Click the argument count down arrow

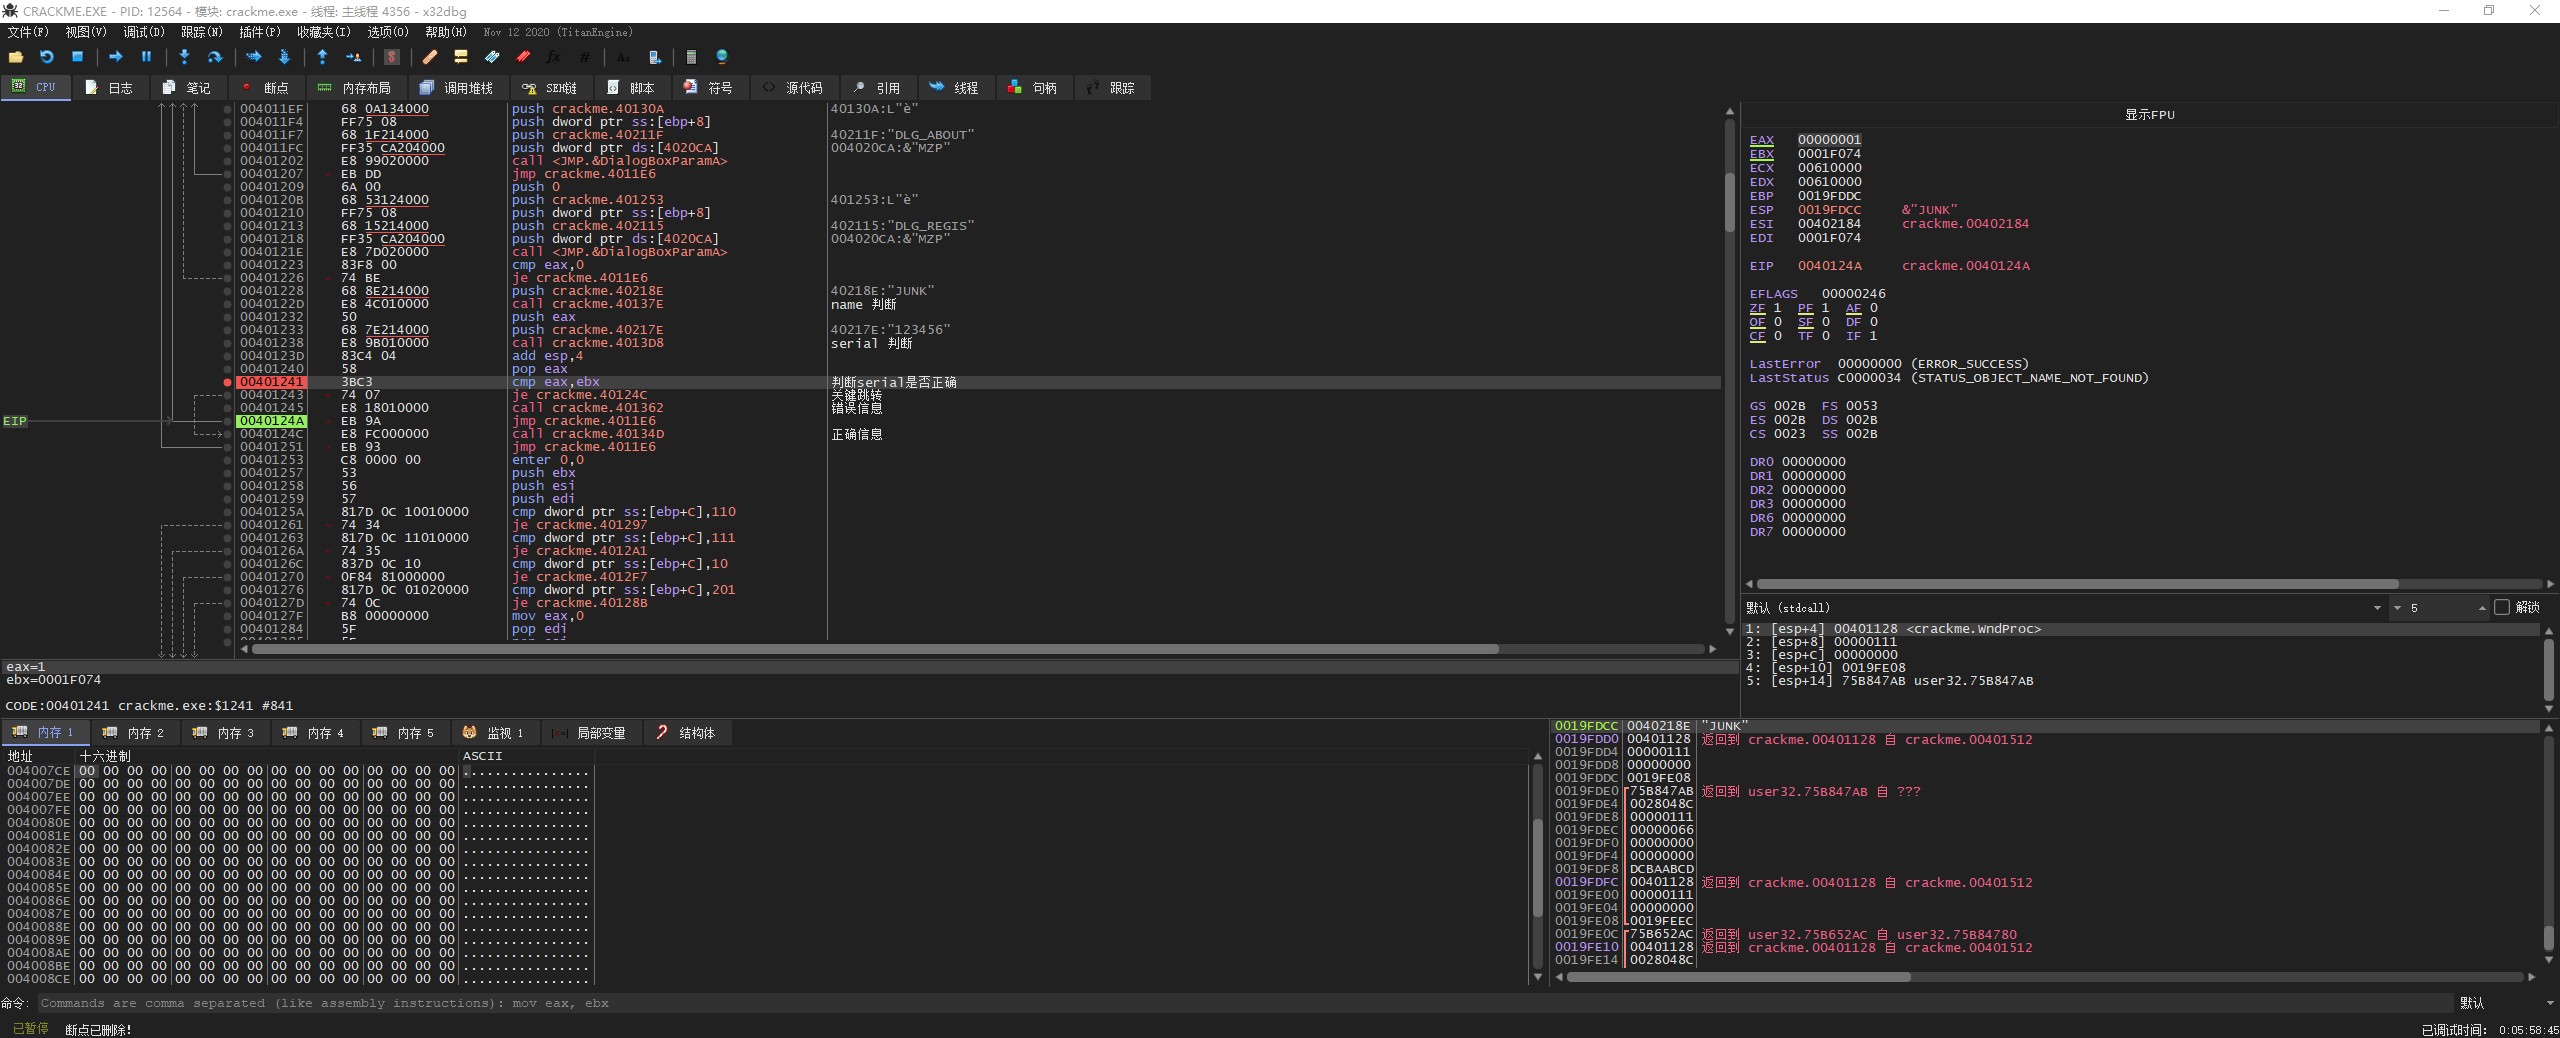pos(2397,608)
